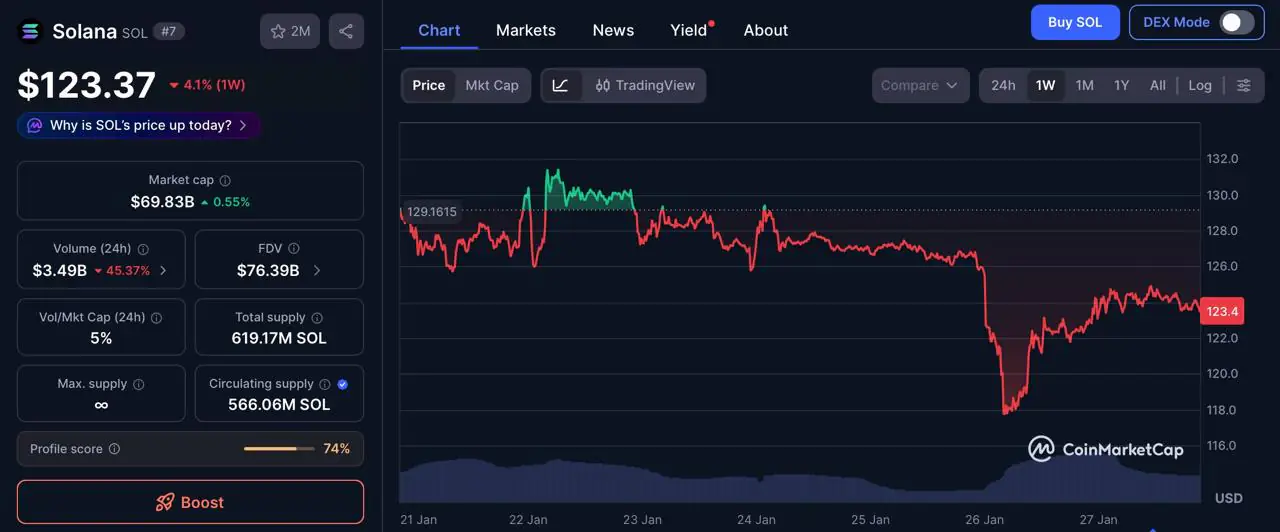Open the News tab
Viewport: 1280px width, 532px height.
coord(613,30)
